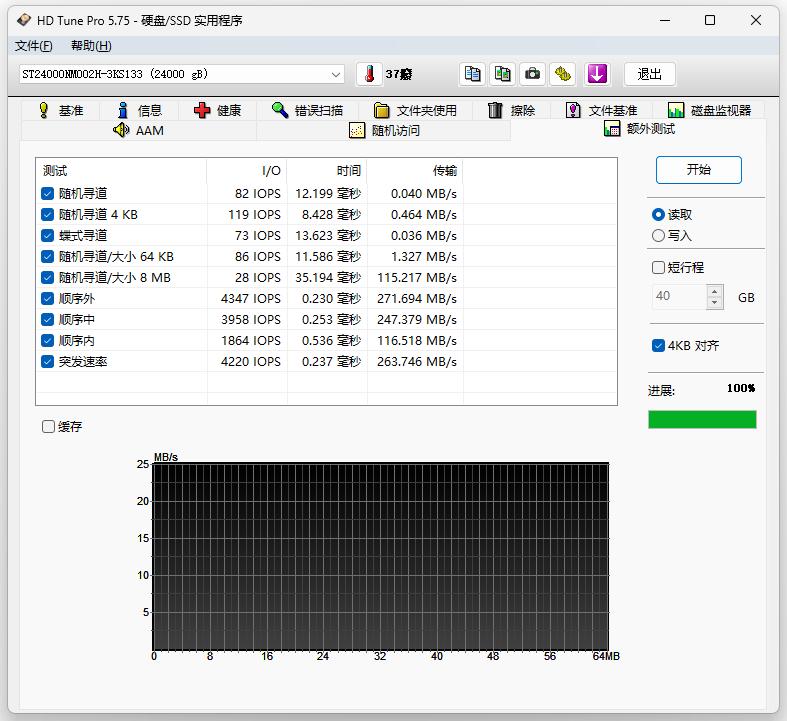Click the camera save screenshot icon
The image size is (787, 721).
(534, 74)
